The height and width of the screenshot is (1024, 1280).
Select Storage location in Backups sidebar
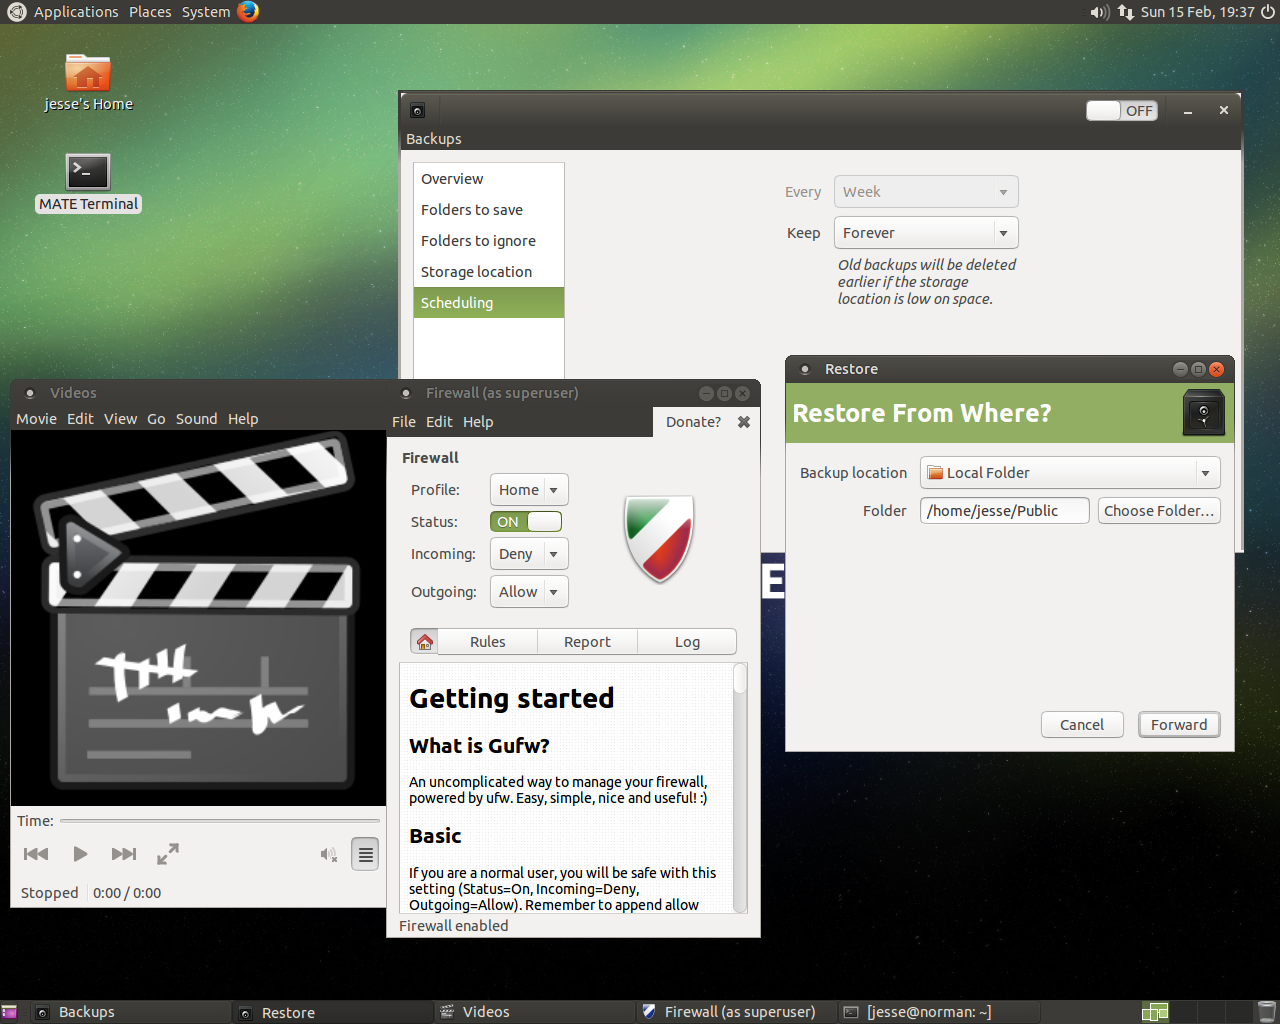(x=489, y=272)
